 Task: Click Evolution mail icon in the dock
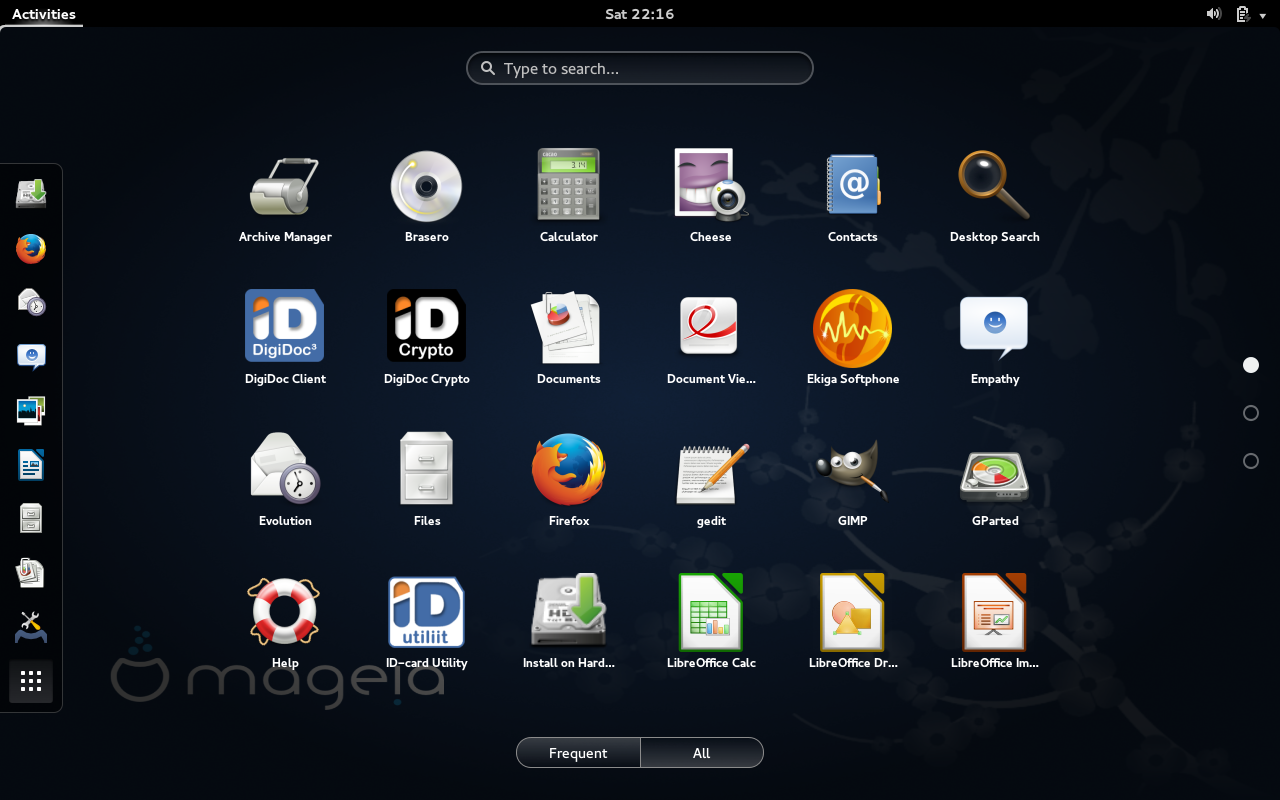point(31,302)
